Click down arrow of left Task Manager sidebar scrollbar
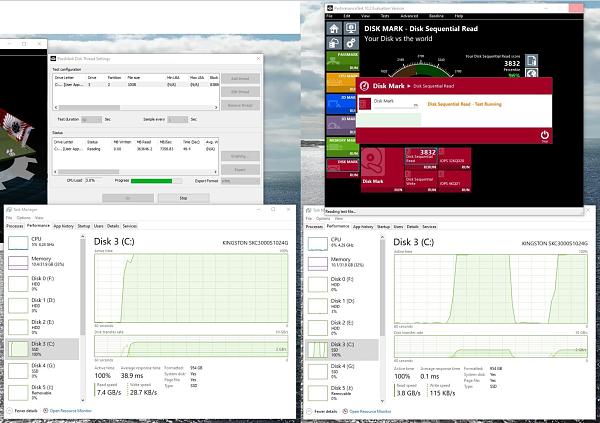The image size is (600, 423). click(x=83, y=400)
